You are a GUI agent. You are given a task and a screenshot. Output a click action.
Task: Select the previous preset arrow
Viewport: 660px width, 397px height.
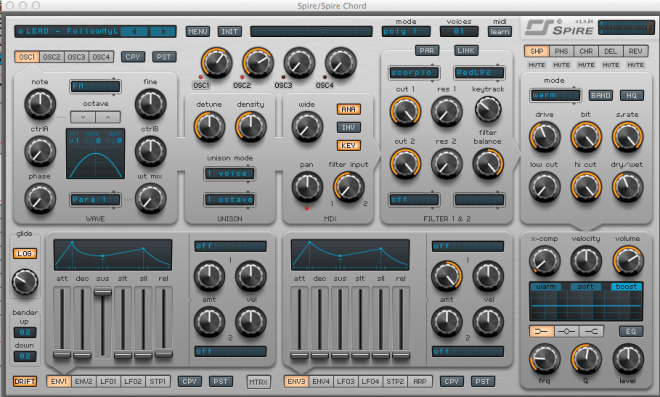pyautogui.click(x=134, y=31)
